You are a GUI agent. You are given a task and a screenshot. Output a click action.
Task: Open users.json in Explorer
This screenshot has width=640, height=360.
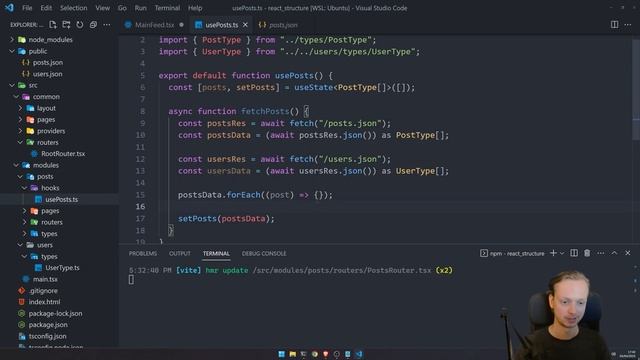tap(47, 74)
